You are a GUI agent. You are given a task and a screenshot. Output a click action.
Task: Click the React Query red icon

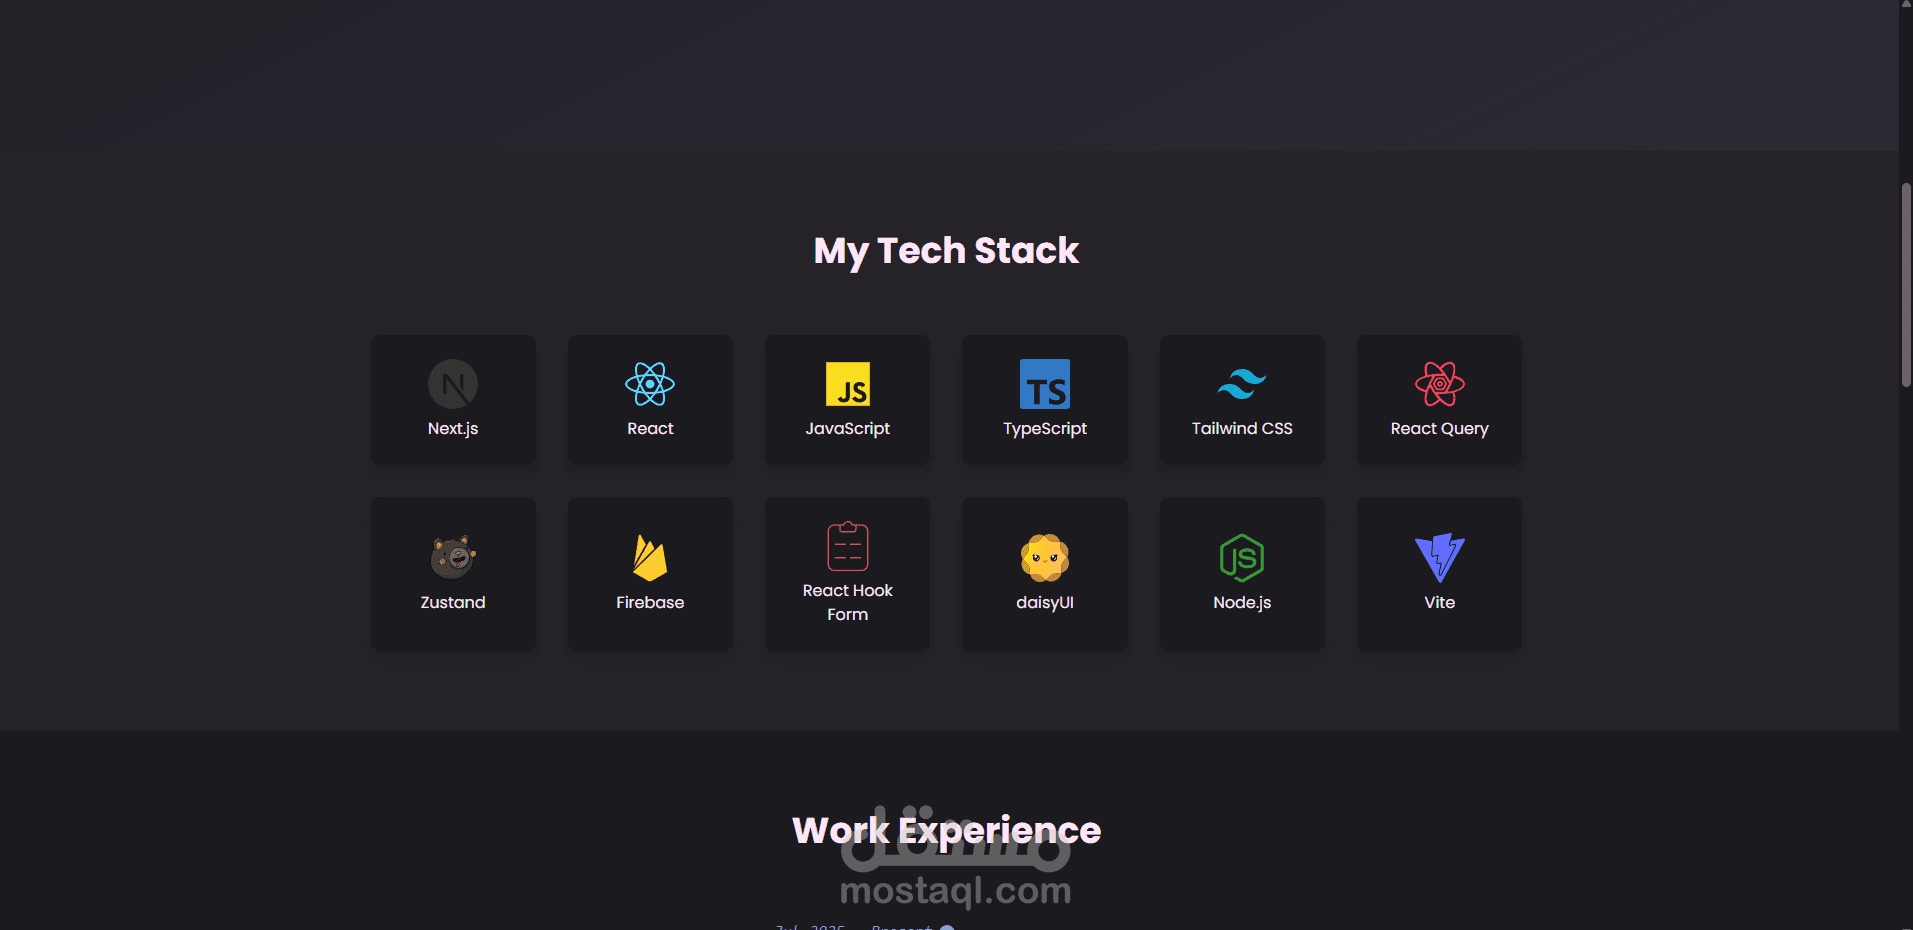coord(1440,384)
